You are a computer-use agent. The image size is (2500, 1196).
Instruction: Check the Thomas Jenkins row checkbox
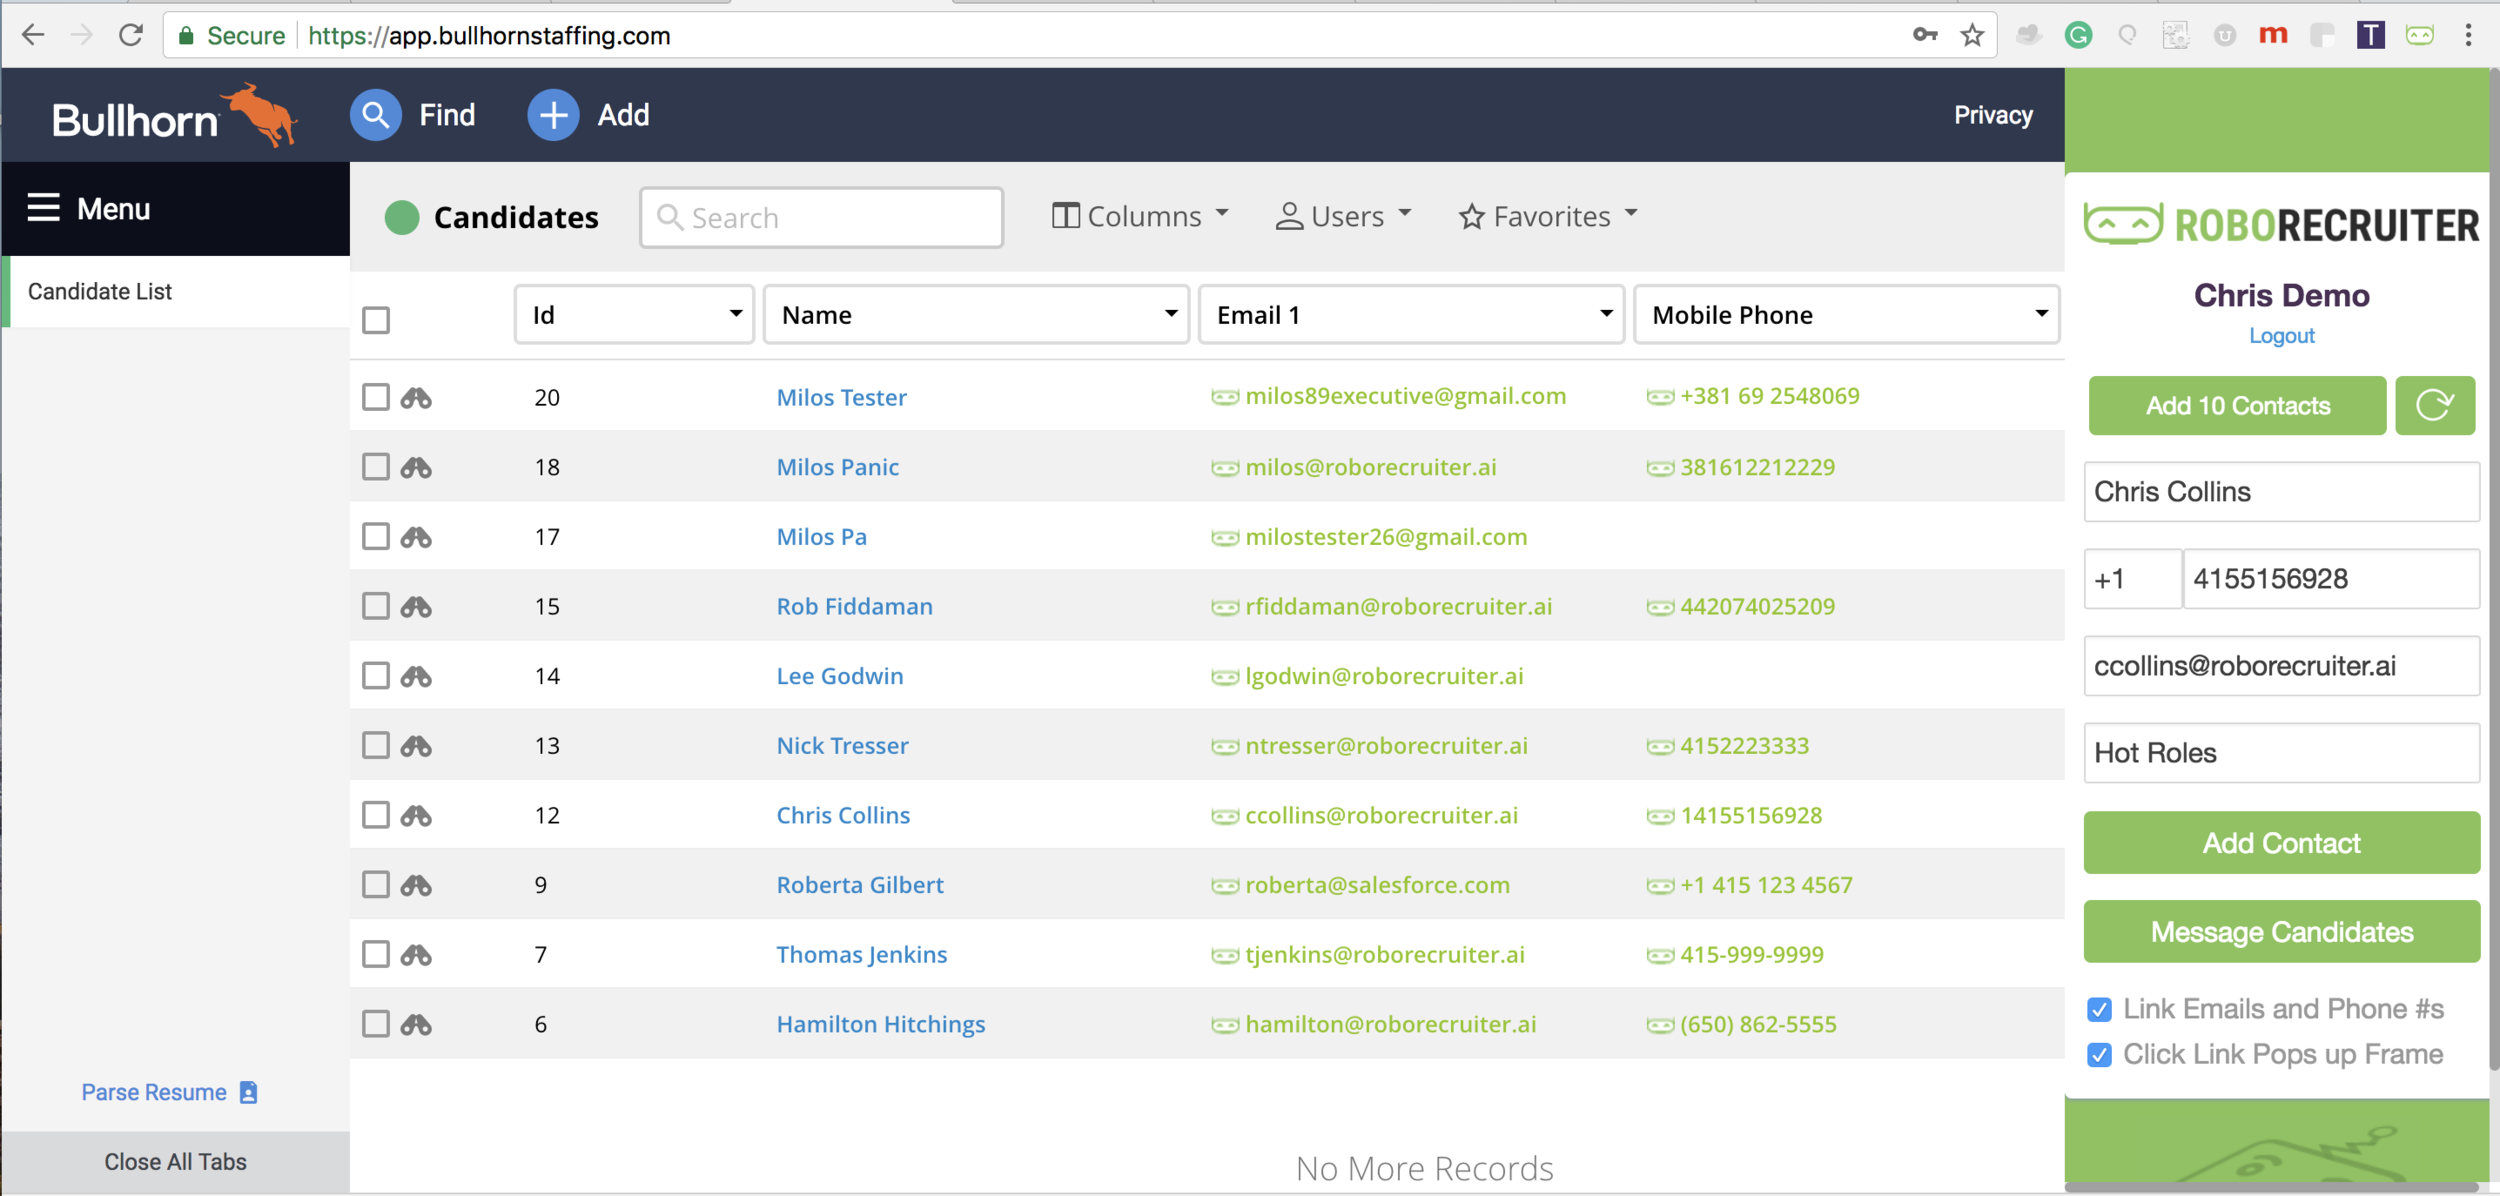tap(376, 954)
